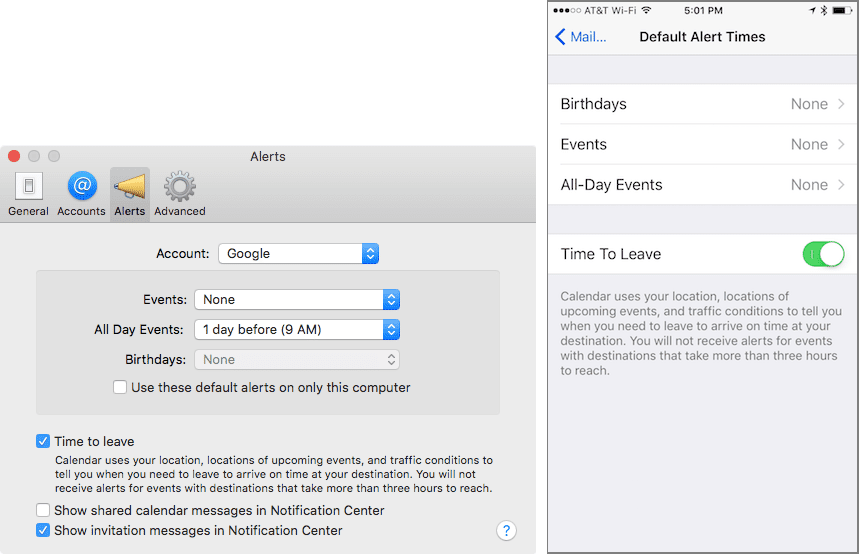
Task: Tap the Bluetooth status icon on iPhone
Action: point(823,10)
